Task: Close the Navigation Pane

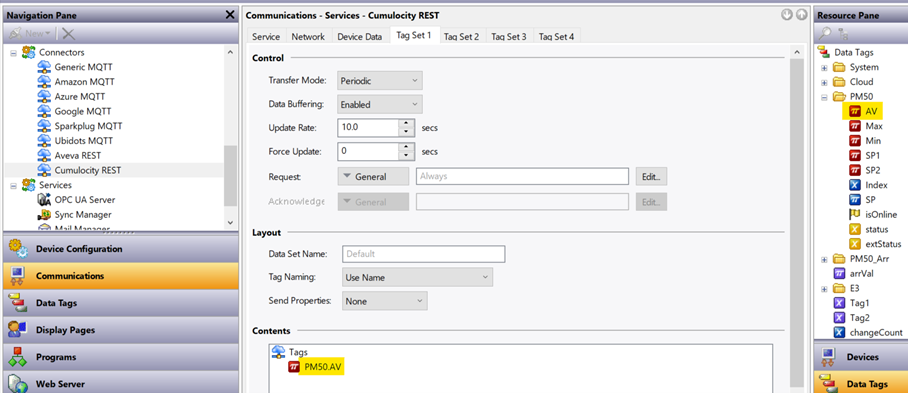Action: [230, 15]
